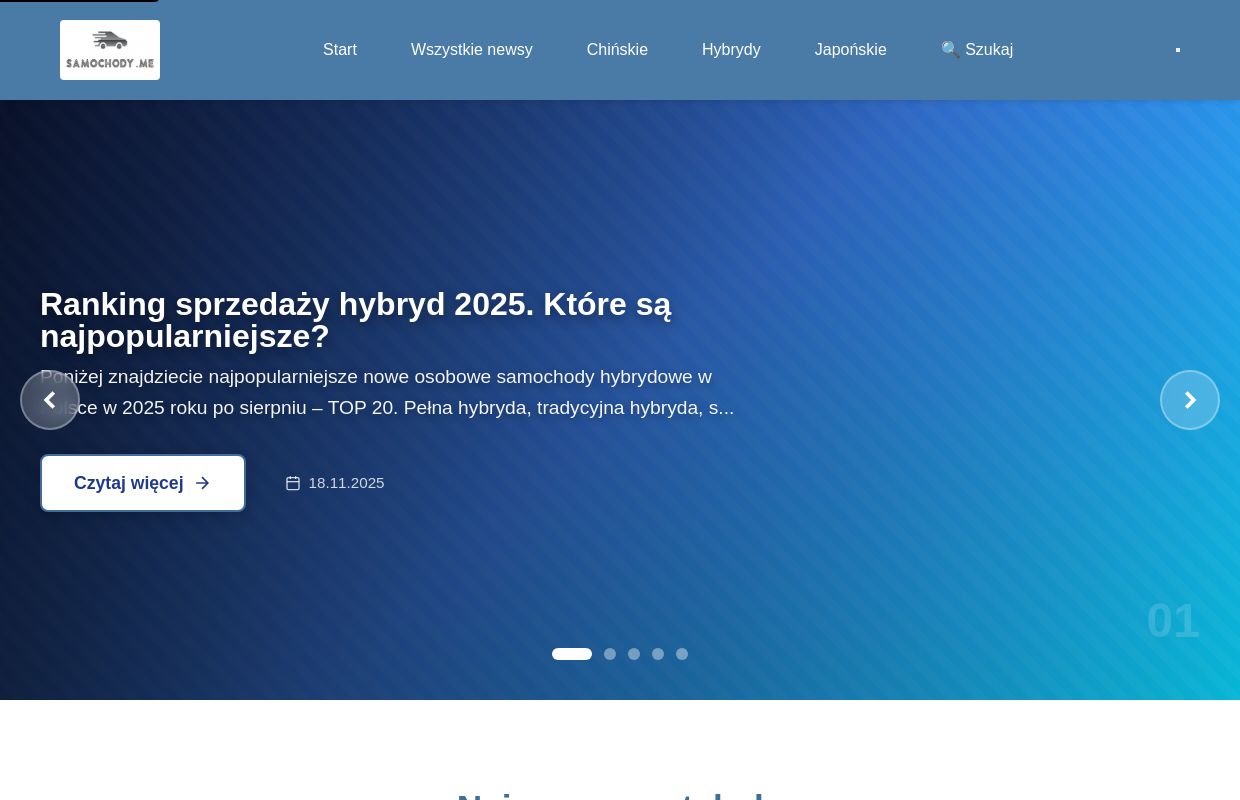The image size is (1240, 800).
Task: Click the left carousel arrow
Action: [50, 400]
